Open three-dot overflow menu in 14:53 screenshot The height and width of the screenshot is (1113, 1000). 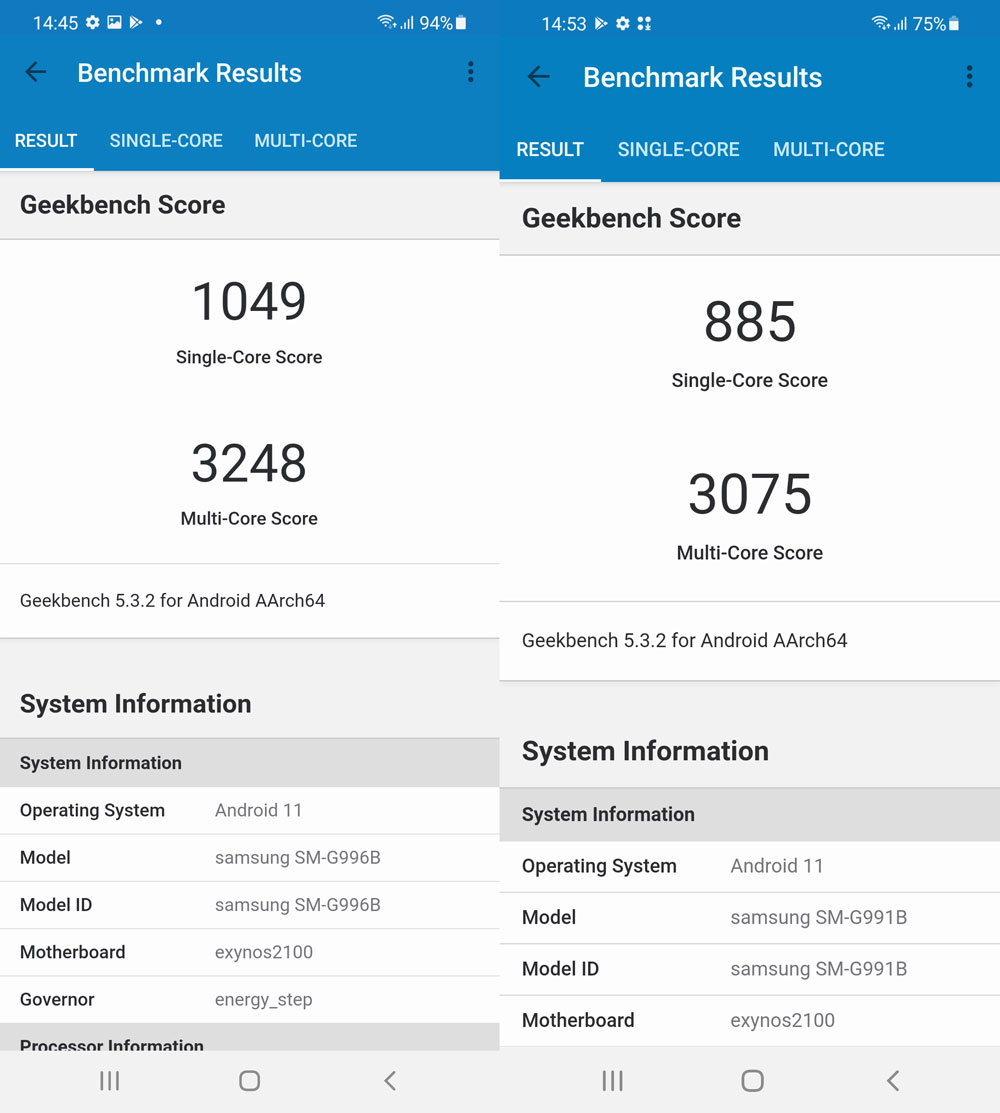(x=969, y=76)
